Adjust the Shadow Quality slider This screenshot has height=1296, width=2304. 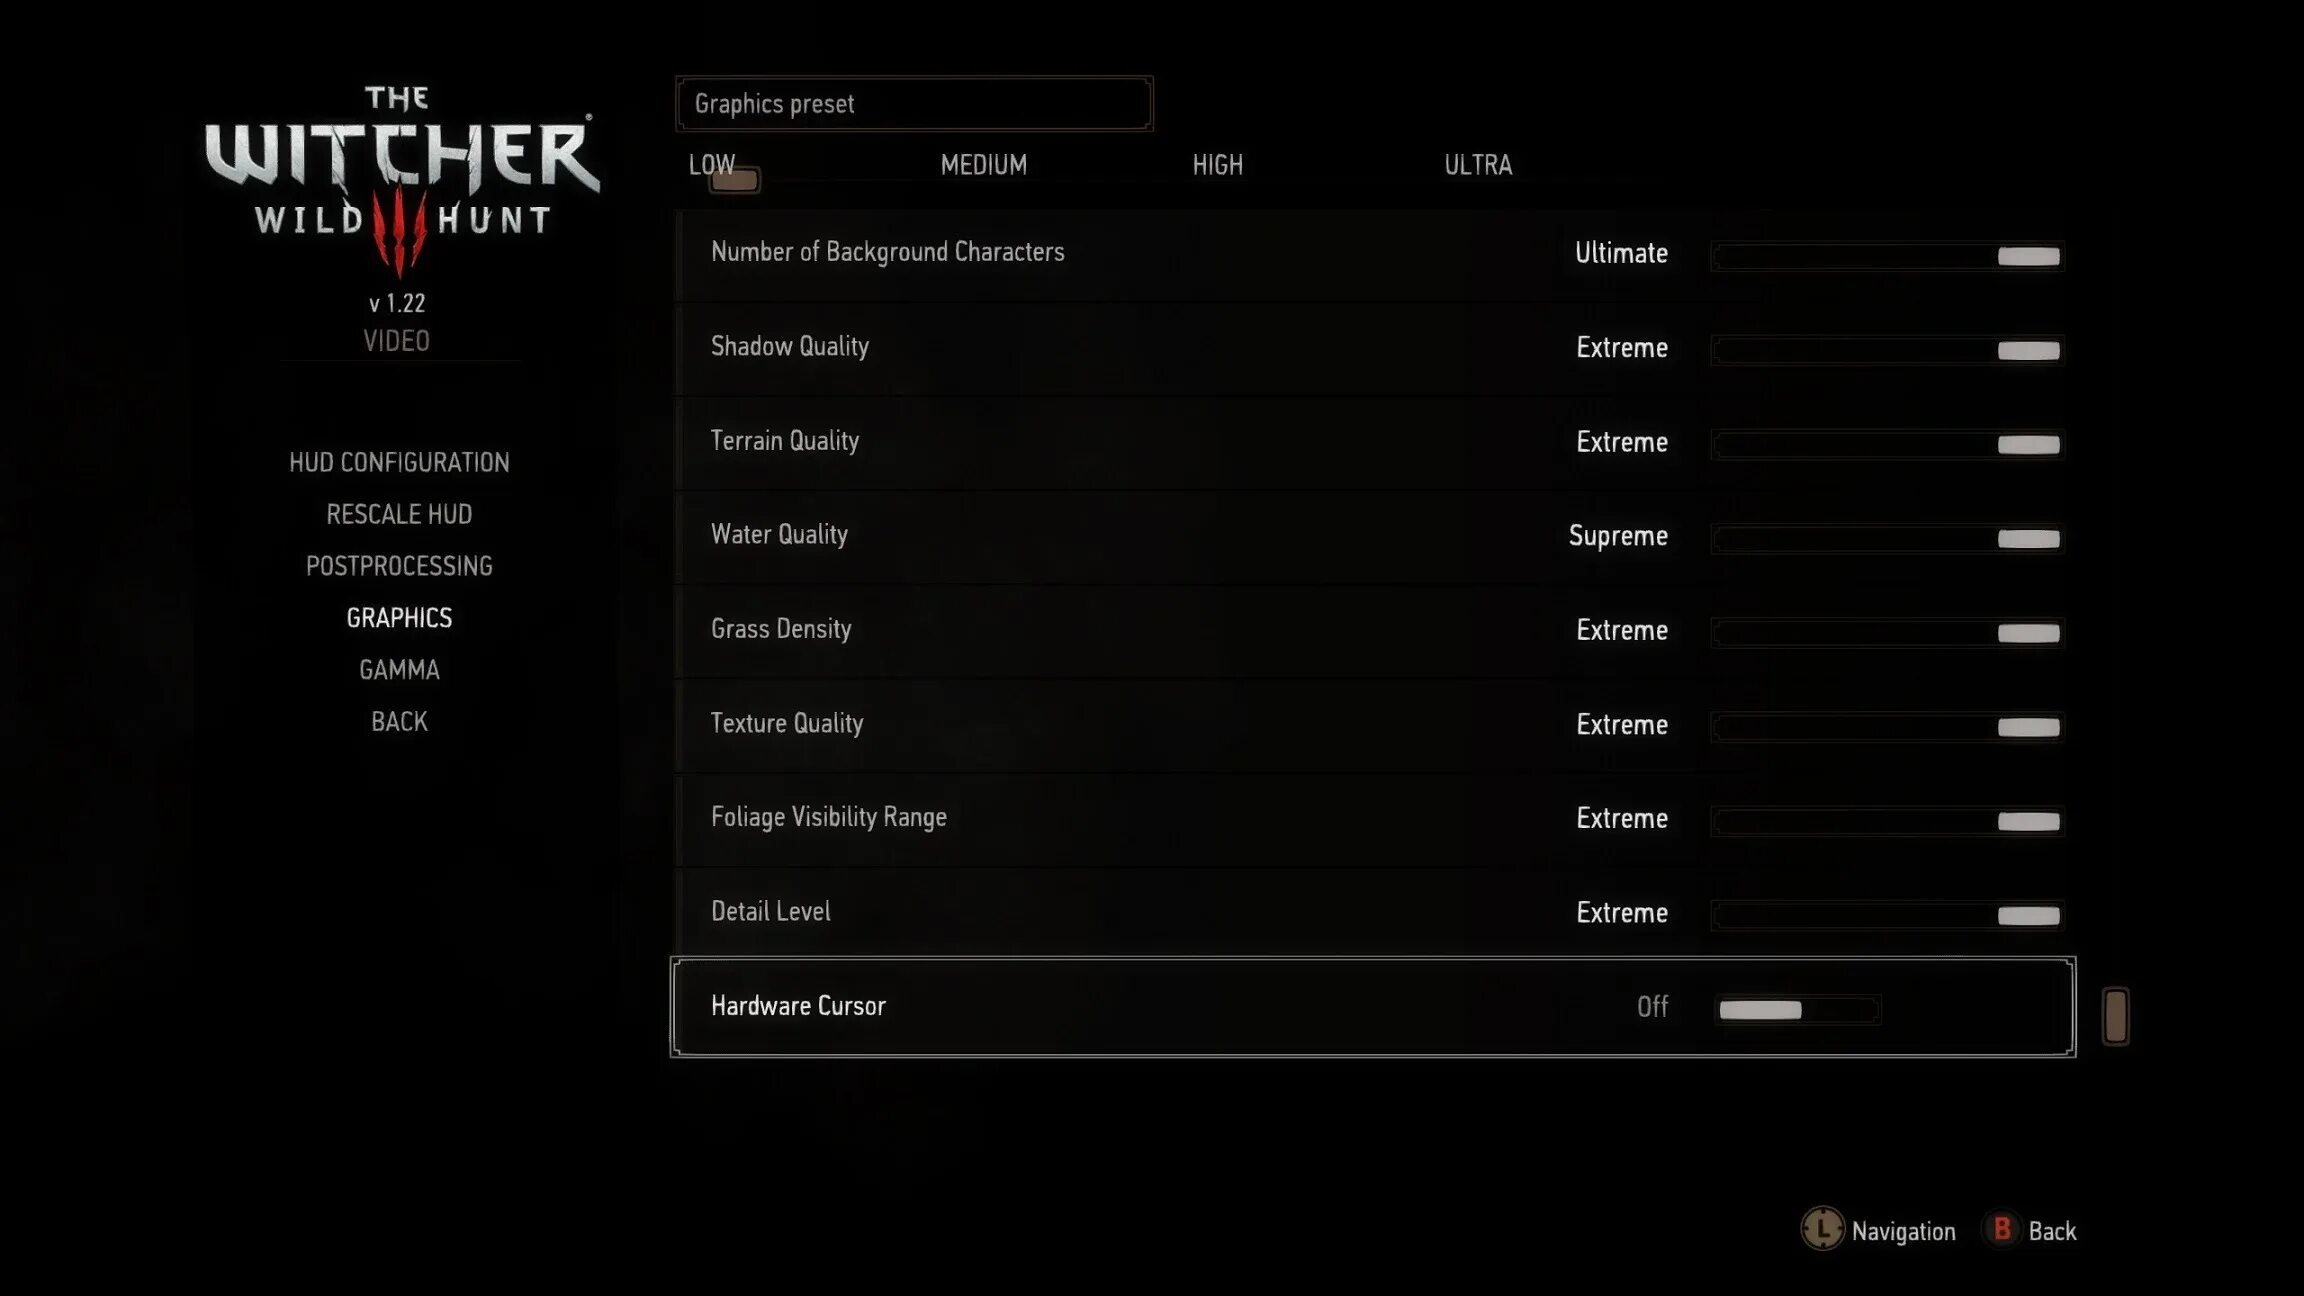tap(2025, 348)
